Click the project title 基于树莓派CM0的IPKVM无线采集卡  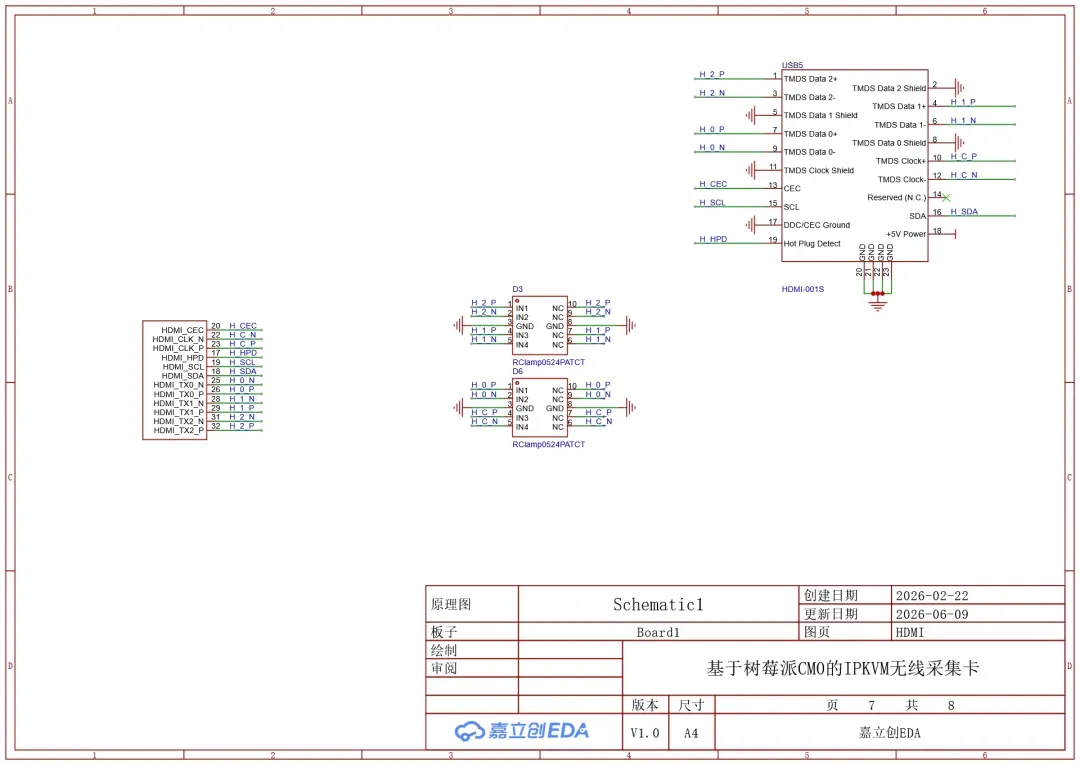point(842,668)
